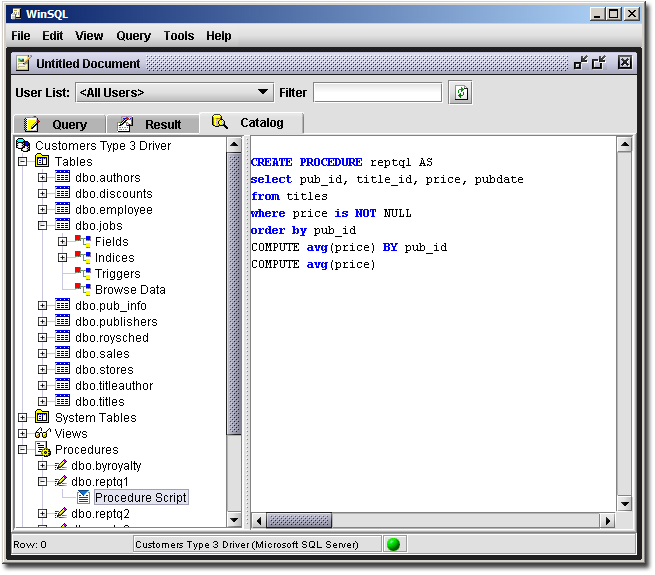Click the dbo.titleauthor table icon
Screen dimensions: 655x575
(62, 385)
